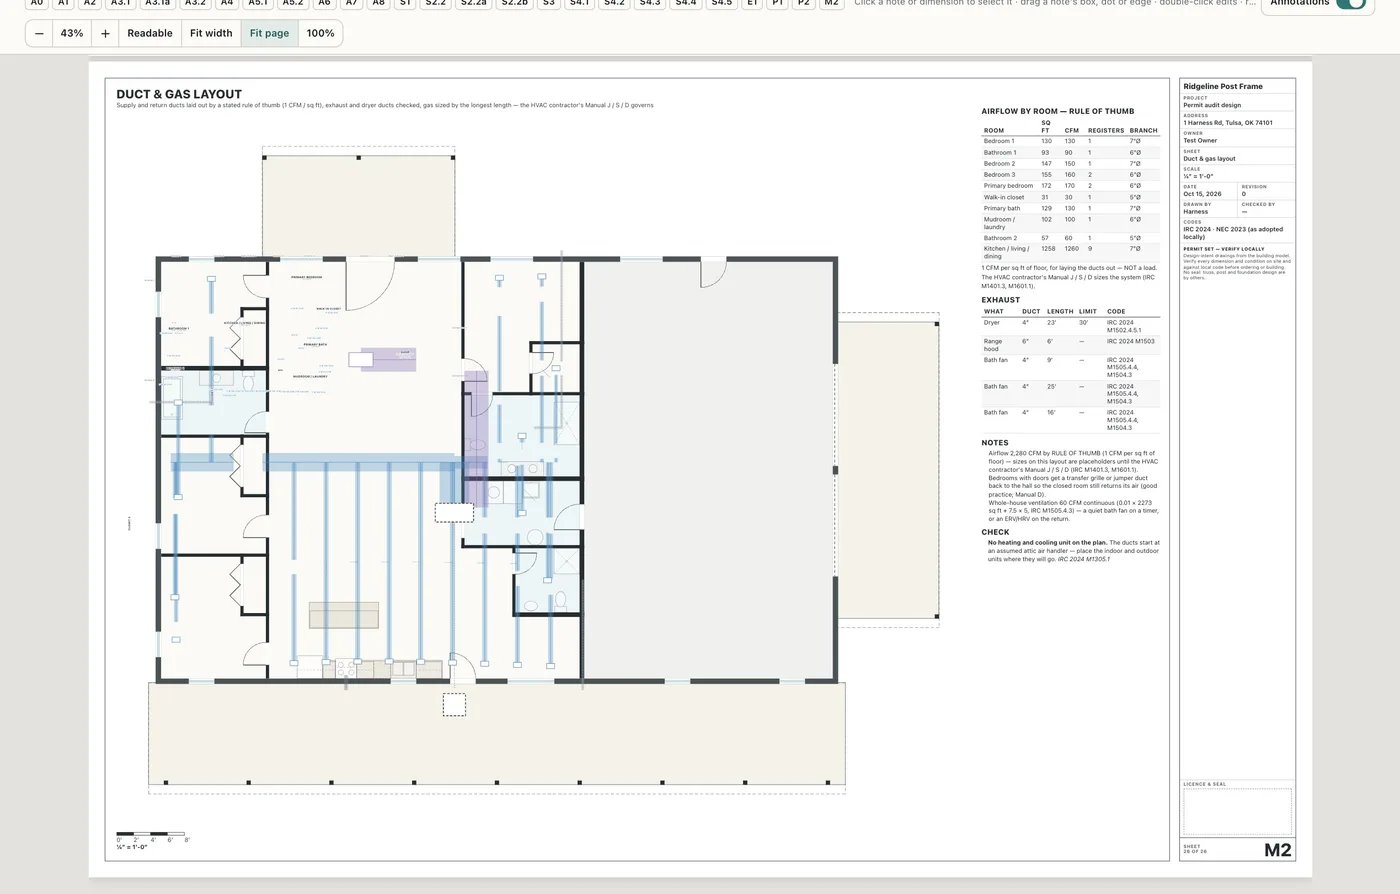Select the 'Bedroom 1' airflow table row
This screenshot has height=894, width=1400.
(1070, 141)
